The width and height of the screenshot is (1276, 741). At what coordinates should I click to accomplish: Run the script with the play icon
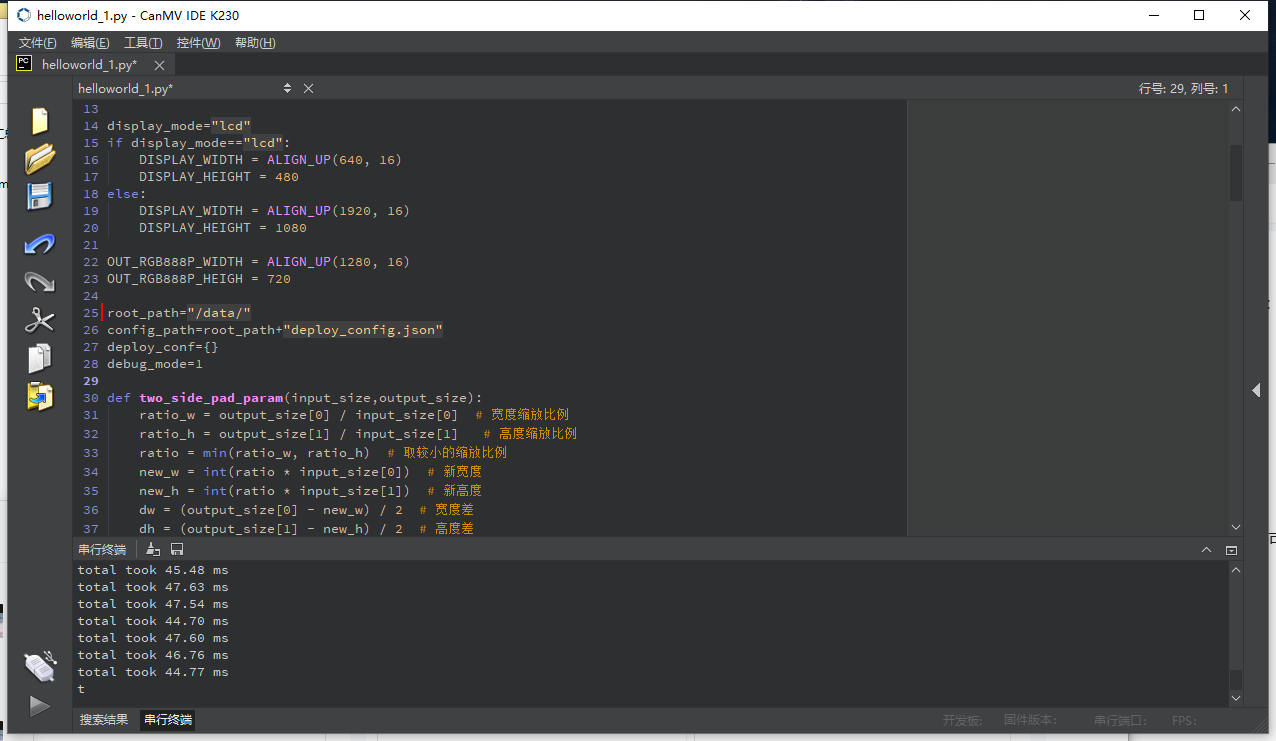(x=40, y=706)
